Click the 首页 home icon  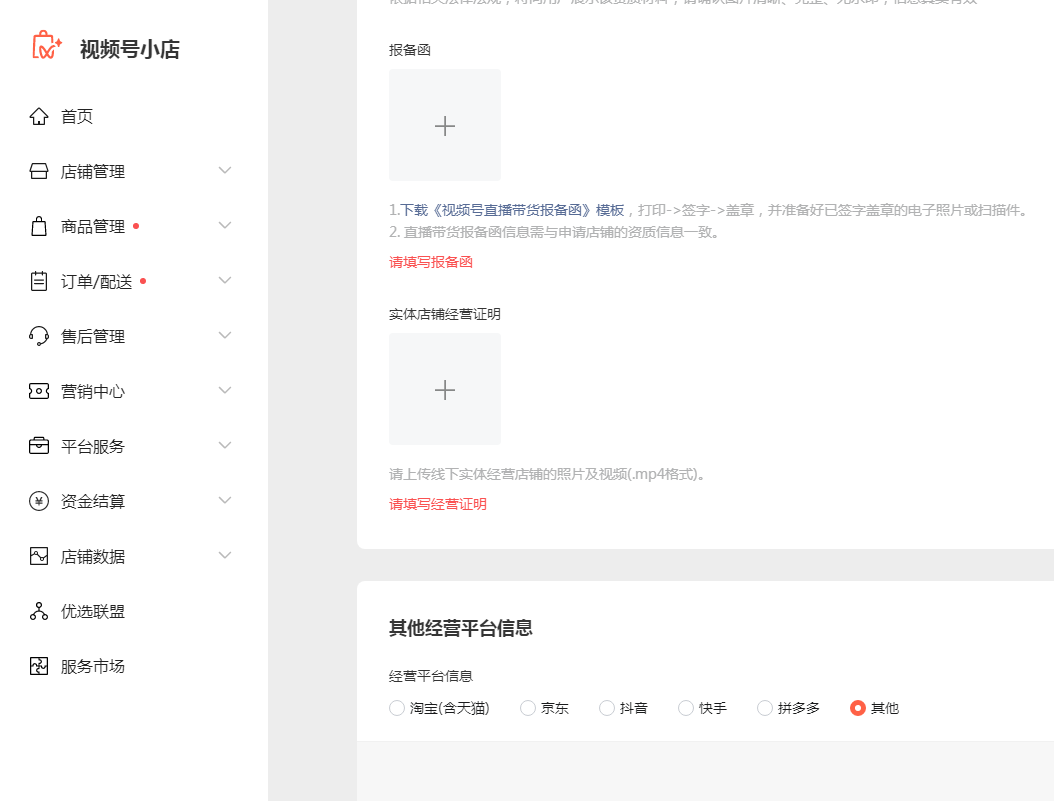tap(39, 116)
